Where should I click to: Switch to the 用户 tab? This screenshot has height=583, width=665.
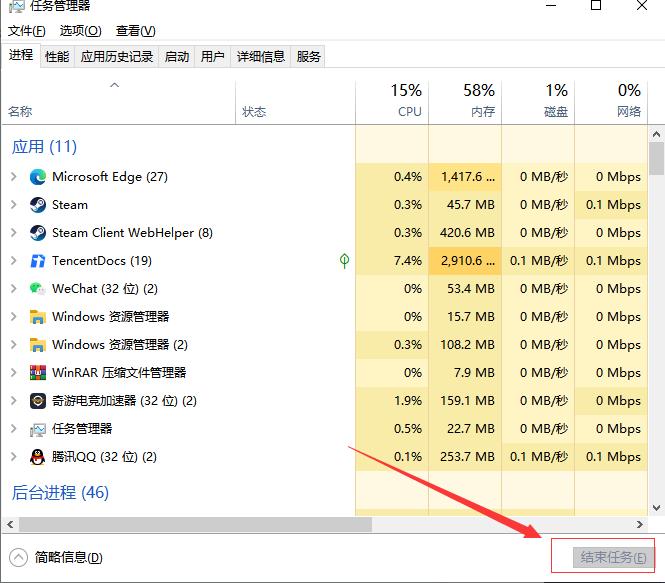[x=212, y=56]
